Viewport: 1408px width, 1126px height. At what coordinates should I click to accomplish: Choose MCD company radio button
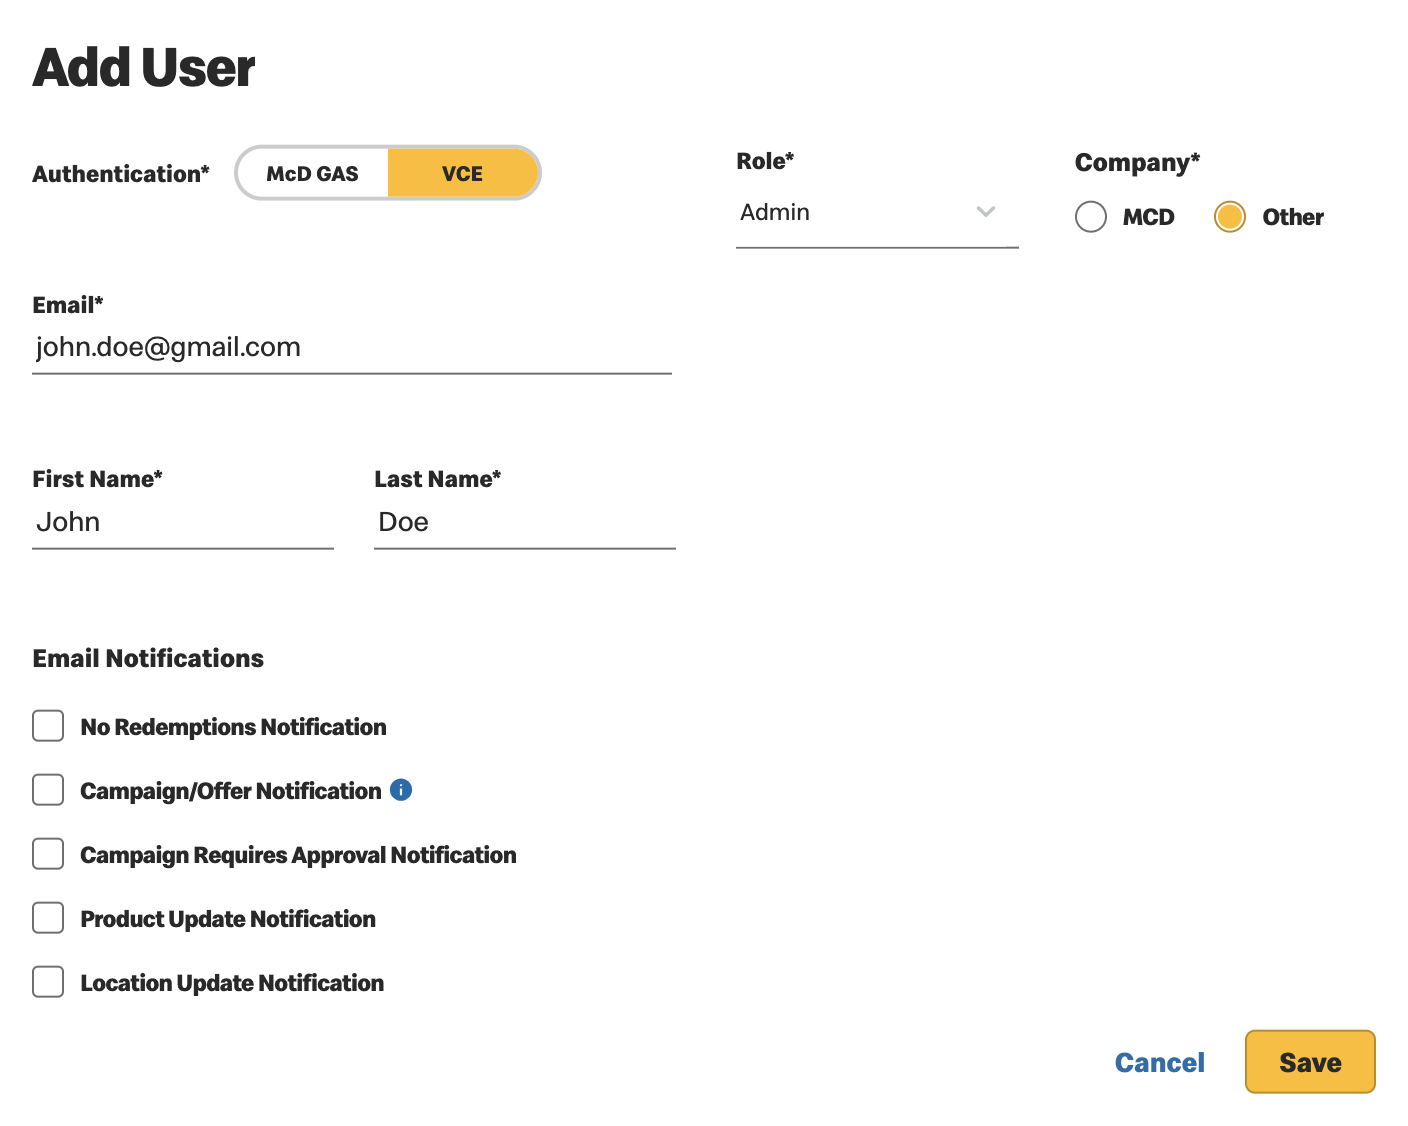[x=1091, y=217]
